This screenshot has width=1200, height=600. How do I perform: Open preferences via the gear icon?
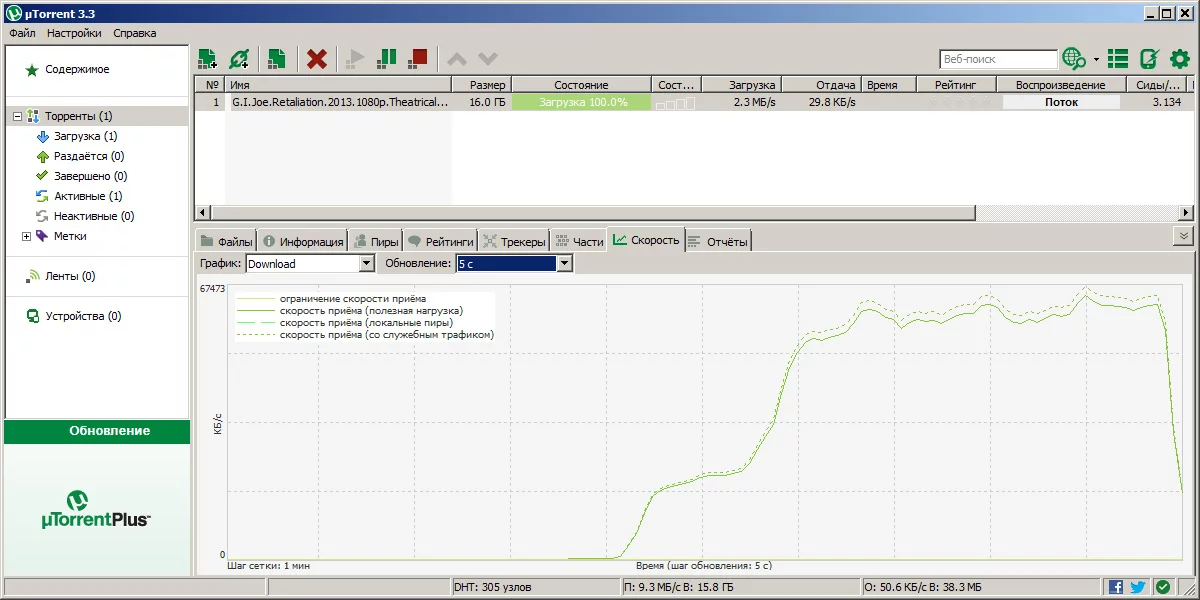point(1180,59)
